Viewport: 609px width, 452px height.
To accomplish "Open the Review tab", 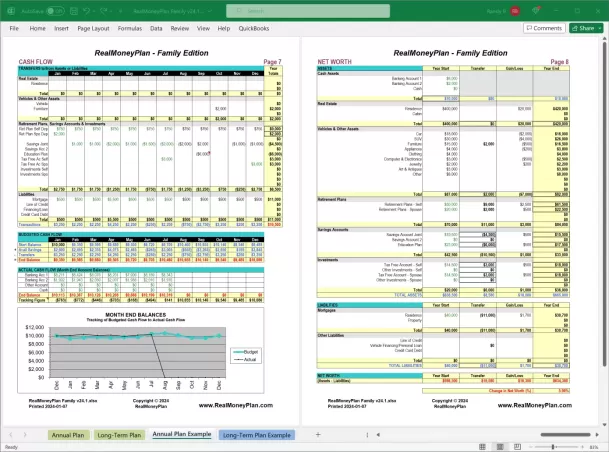I will pos(180,28).
